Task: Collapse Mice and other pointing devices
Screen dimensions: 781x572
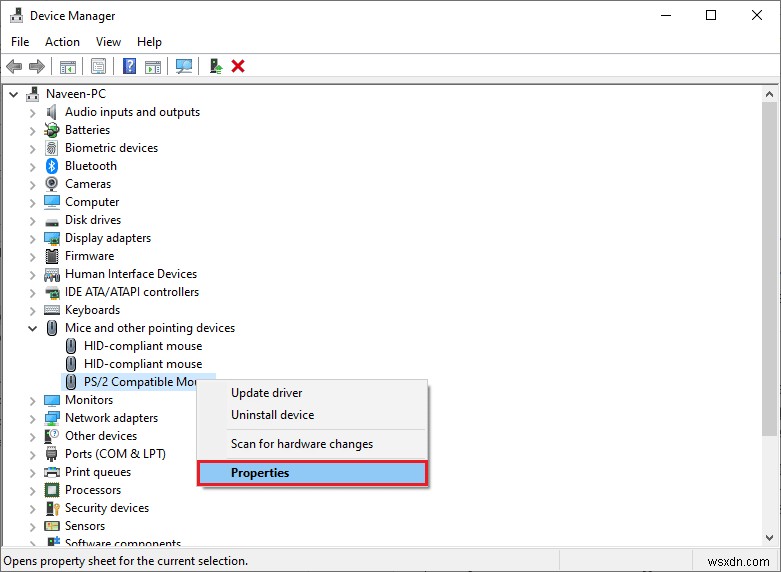Action: 33,328
